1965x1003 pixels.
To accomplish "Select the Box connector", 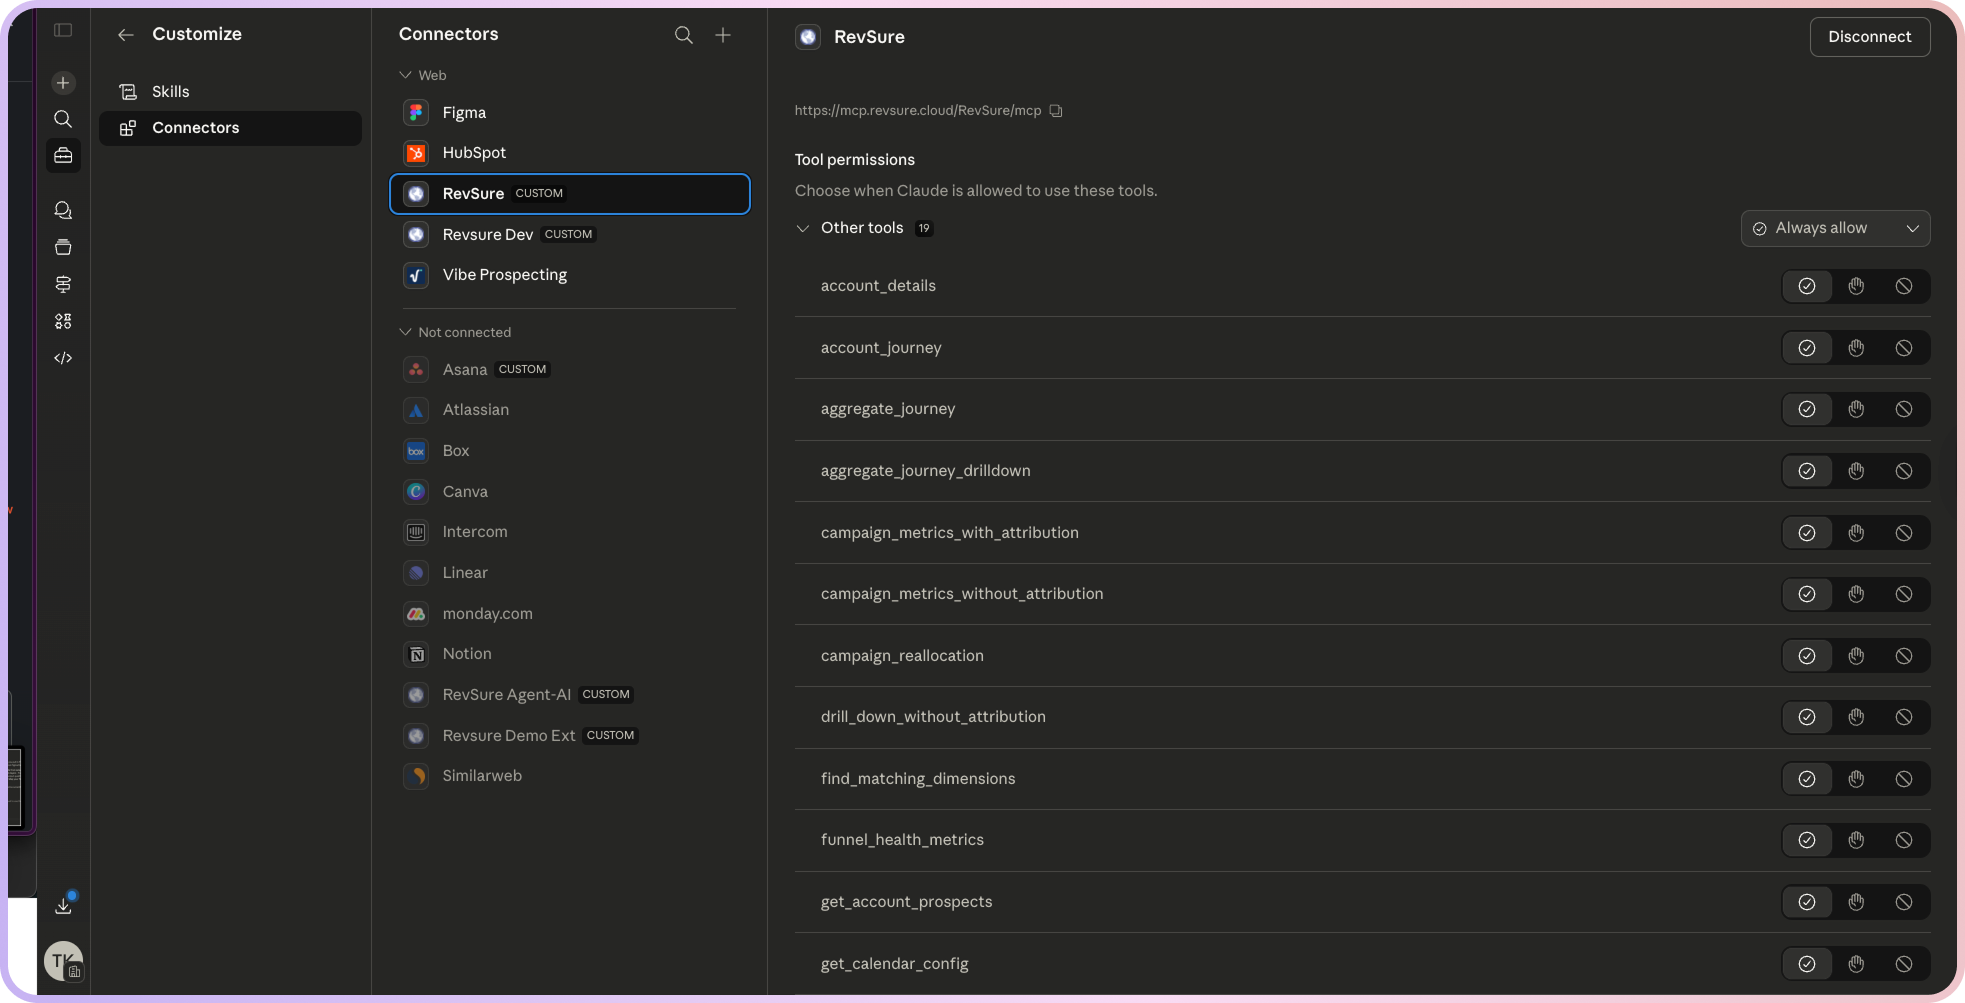I will tap(569, 451).
